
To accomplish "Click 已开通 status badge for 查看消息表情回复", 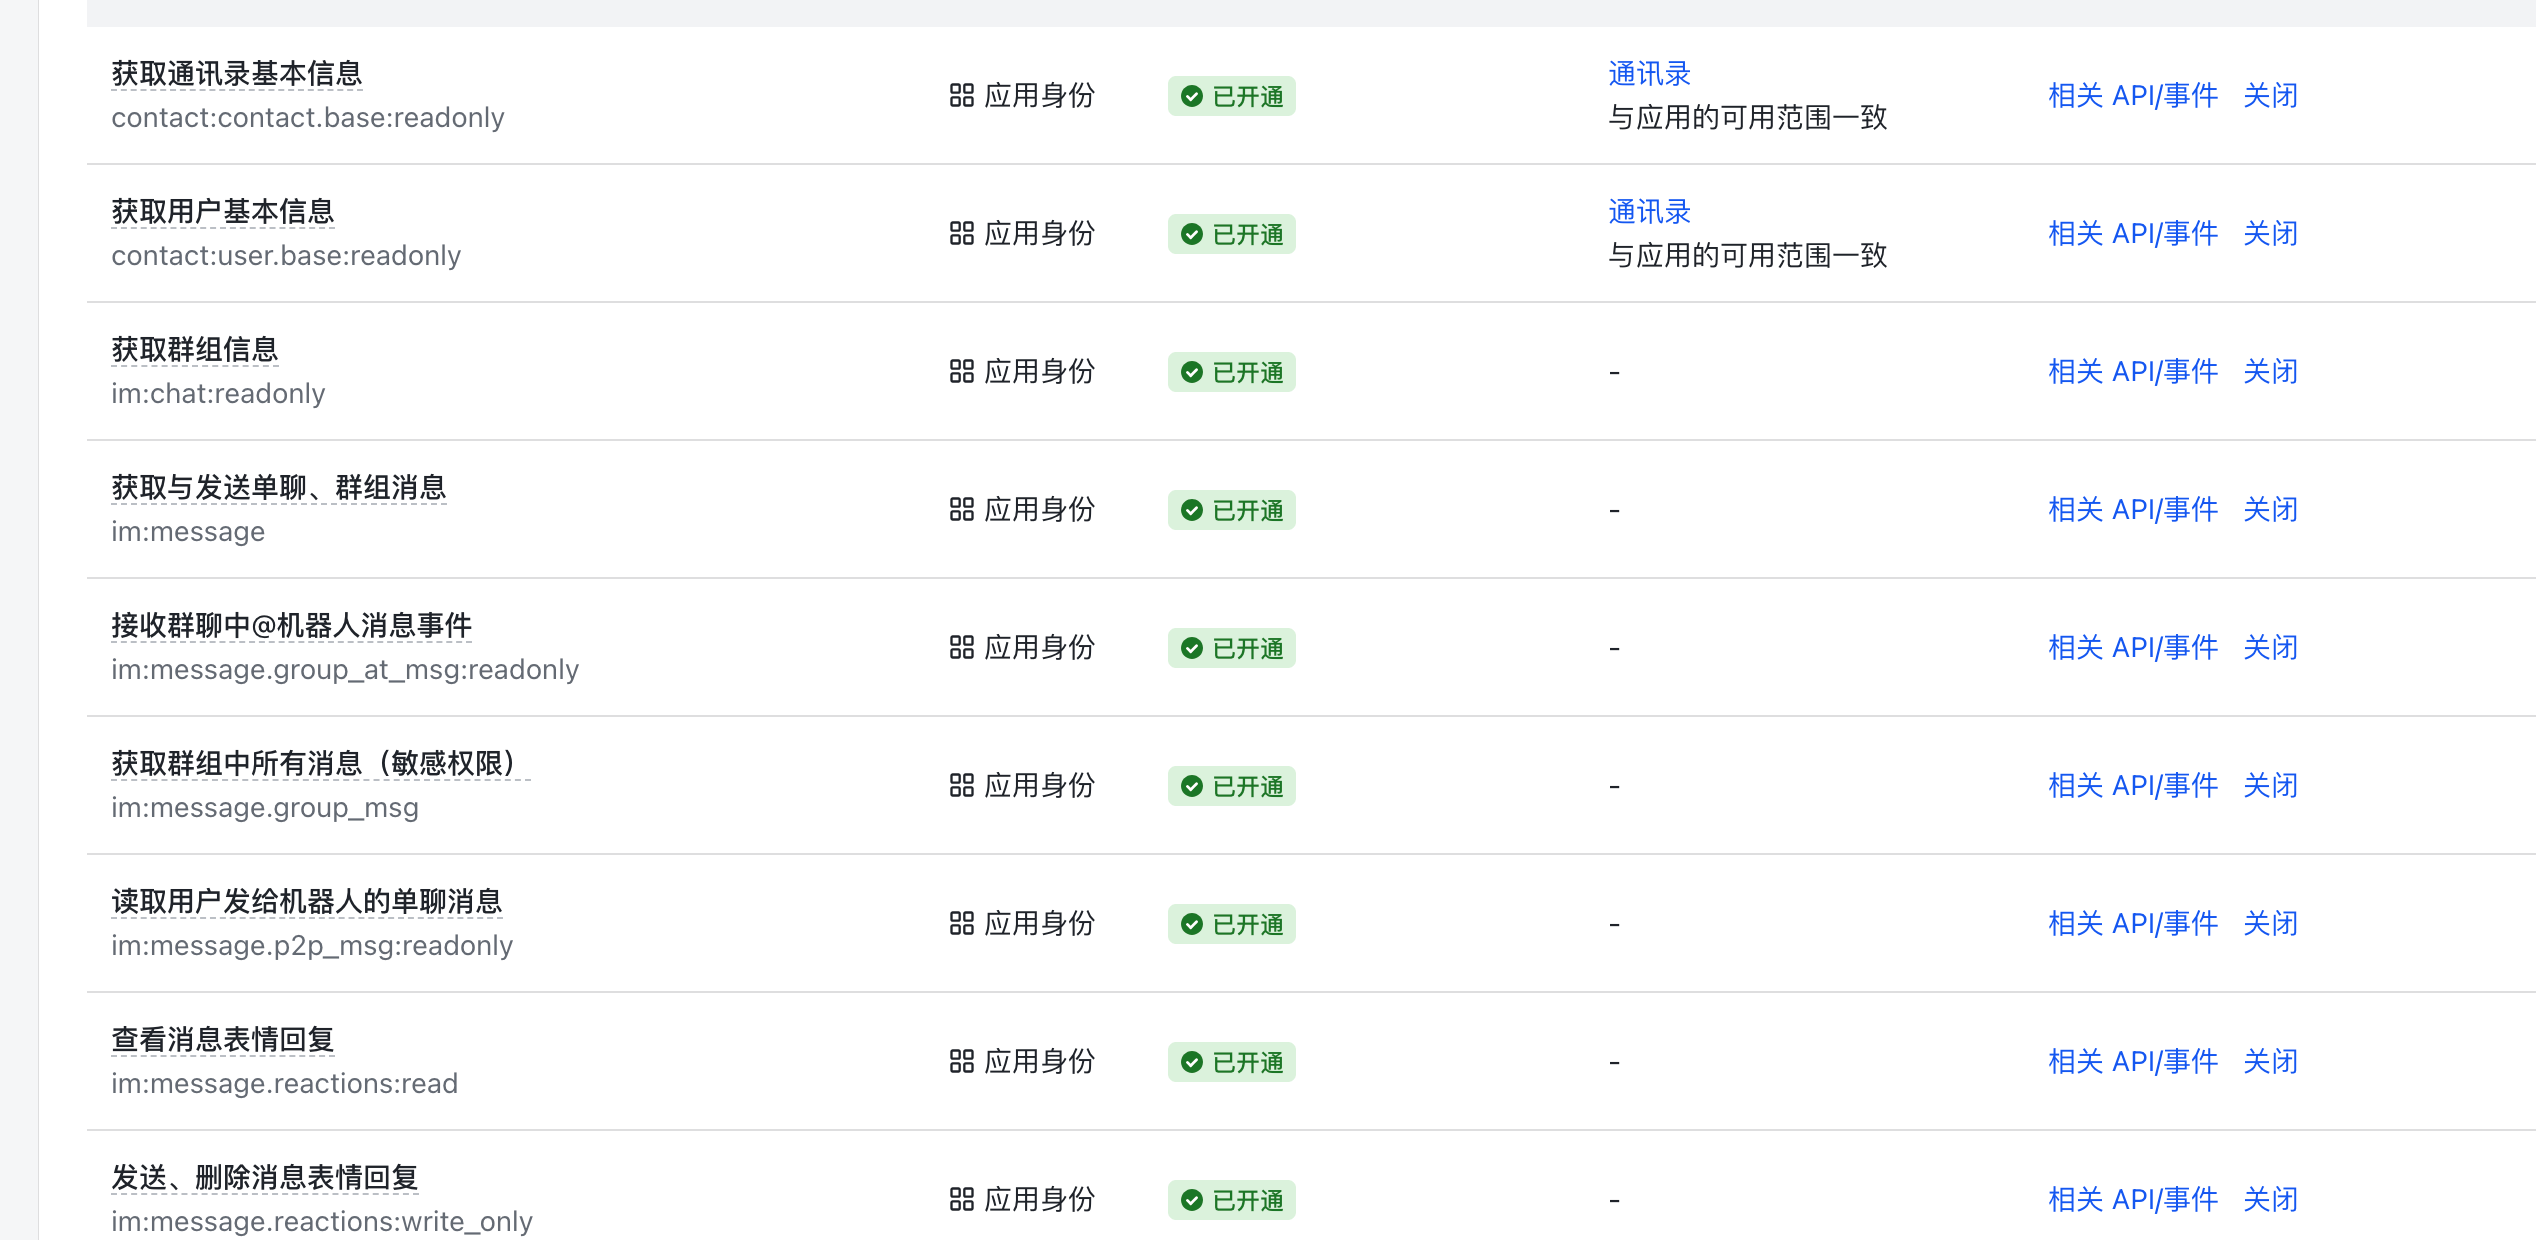I will point(1232,1062).
